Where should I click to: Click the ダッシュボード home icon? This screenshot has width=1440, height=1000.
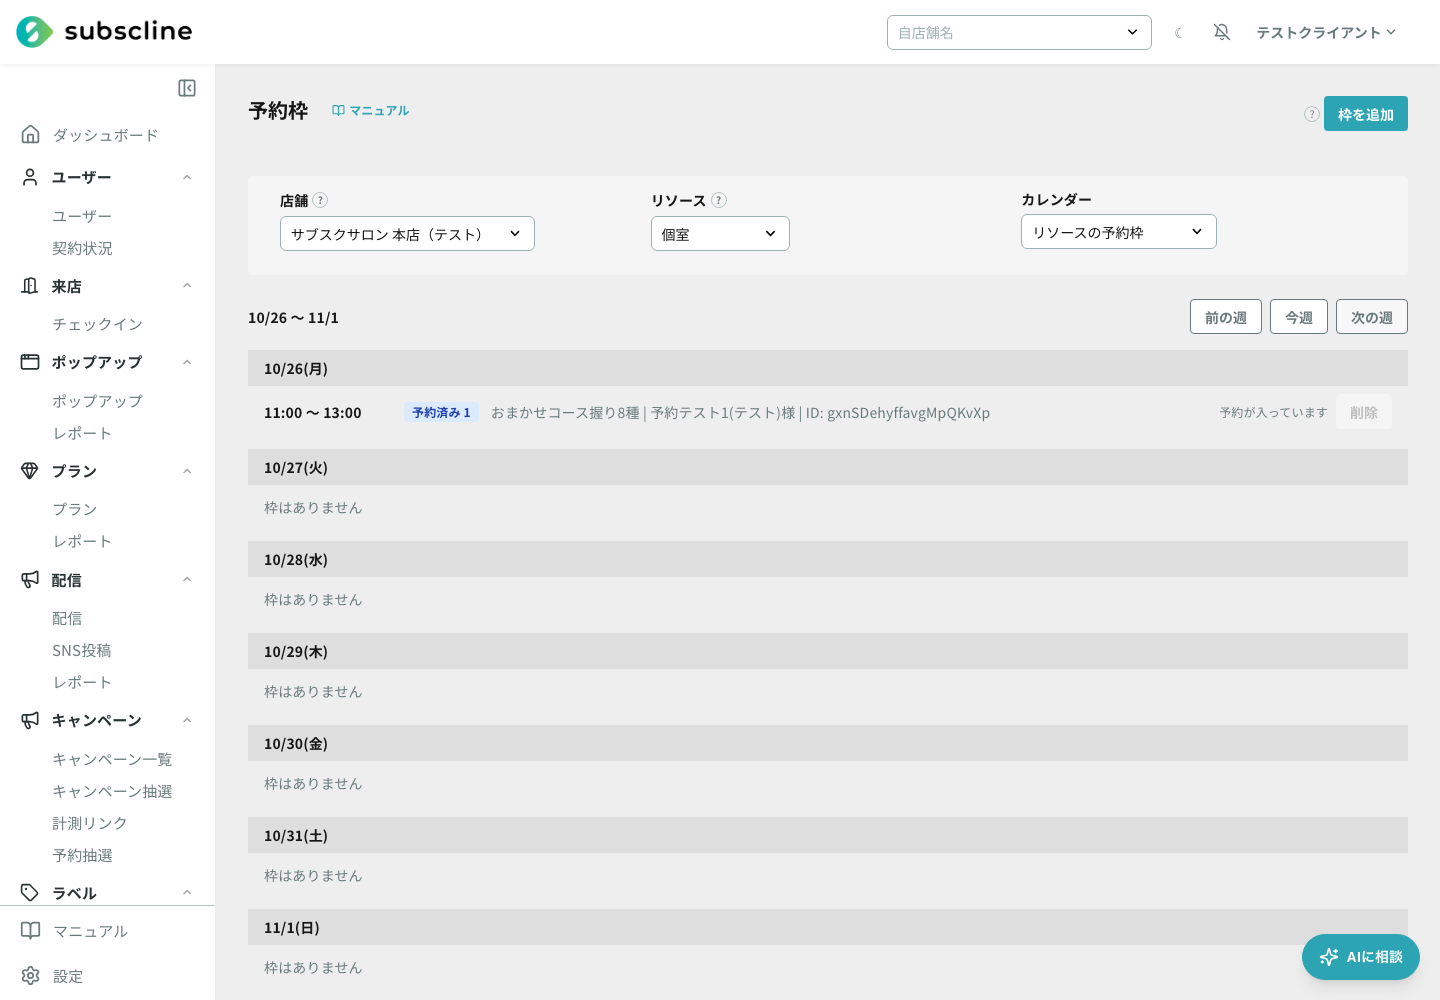pyautogui.click(x=31, y=134)
